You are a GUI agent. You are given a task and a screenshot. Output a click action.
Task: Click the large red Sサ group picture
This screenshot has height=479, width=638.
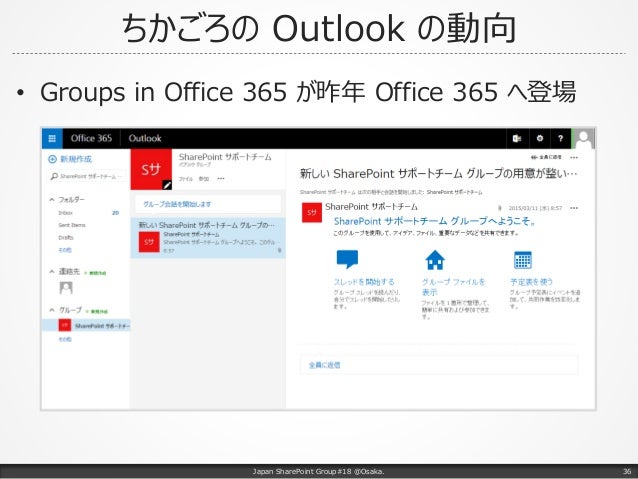[151, 169]
